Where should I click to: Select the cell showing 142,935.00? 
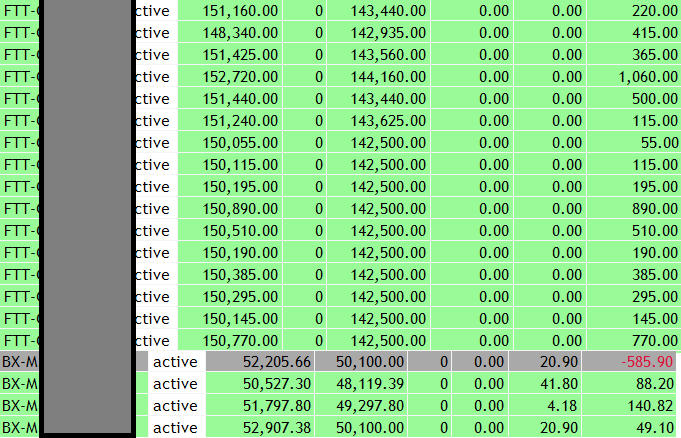(378, 33)
